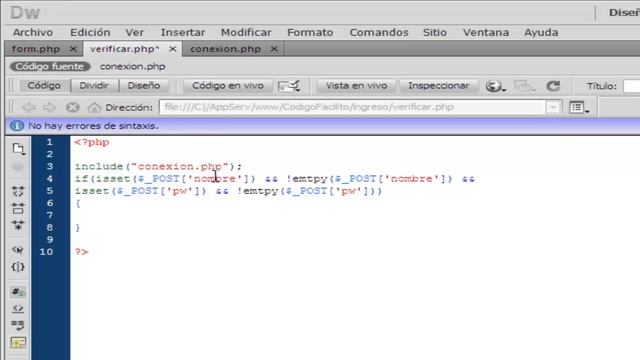This screenshot has width=640, height=360.
Task: Toggle line numbers icon
Action: [18, 292]
